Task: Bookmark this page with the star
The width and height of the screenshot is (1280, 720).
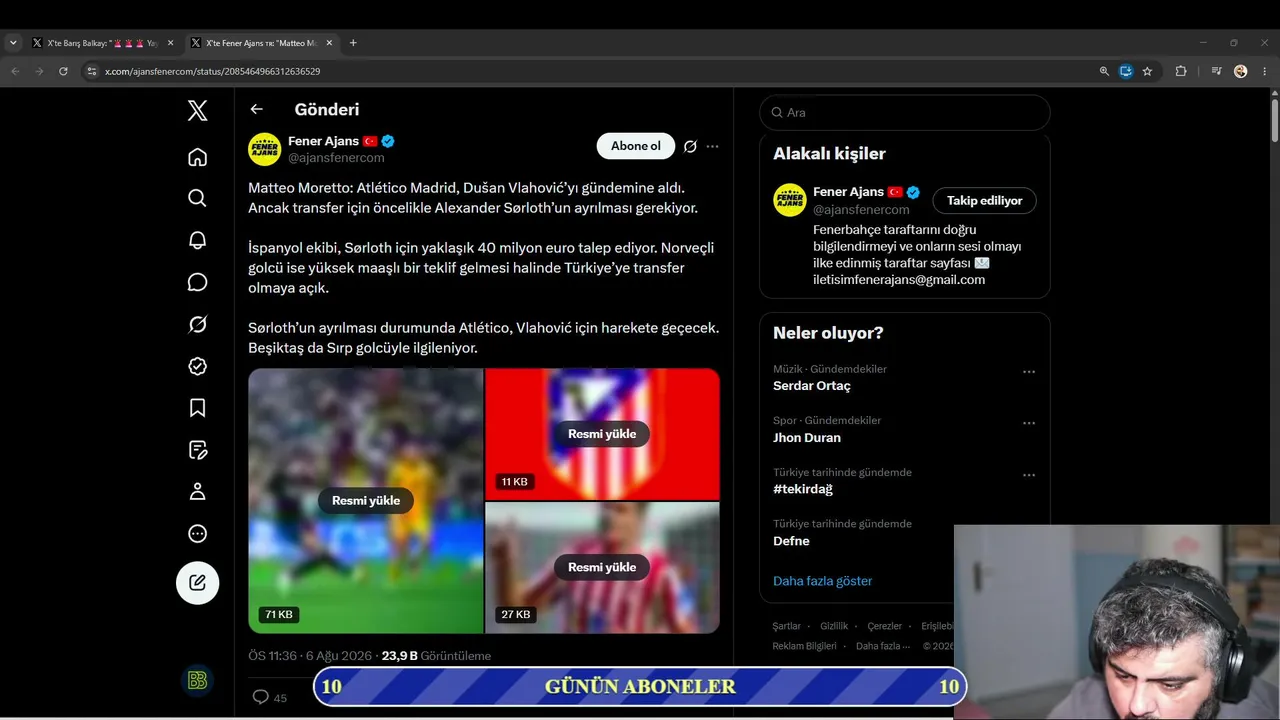Action: point(1147,71)
